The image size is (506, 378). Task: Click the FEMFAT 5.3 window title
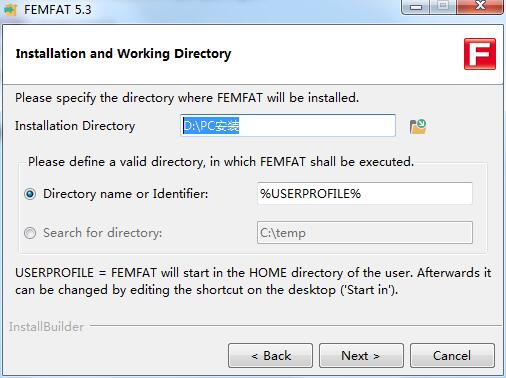click(x=57, y=9)
